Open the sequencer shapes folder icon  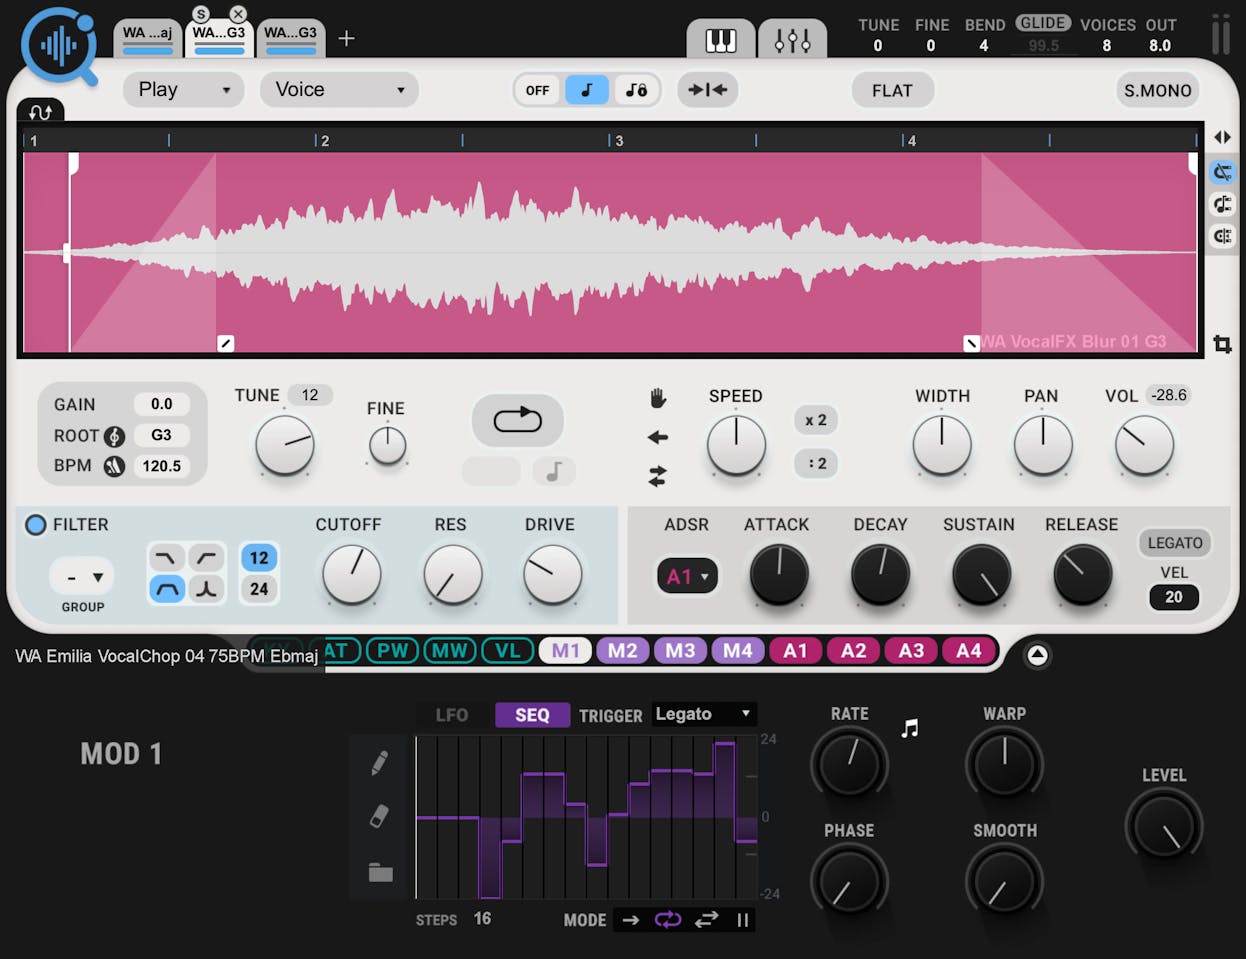point(380,872)
